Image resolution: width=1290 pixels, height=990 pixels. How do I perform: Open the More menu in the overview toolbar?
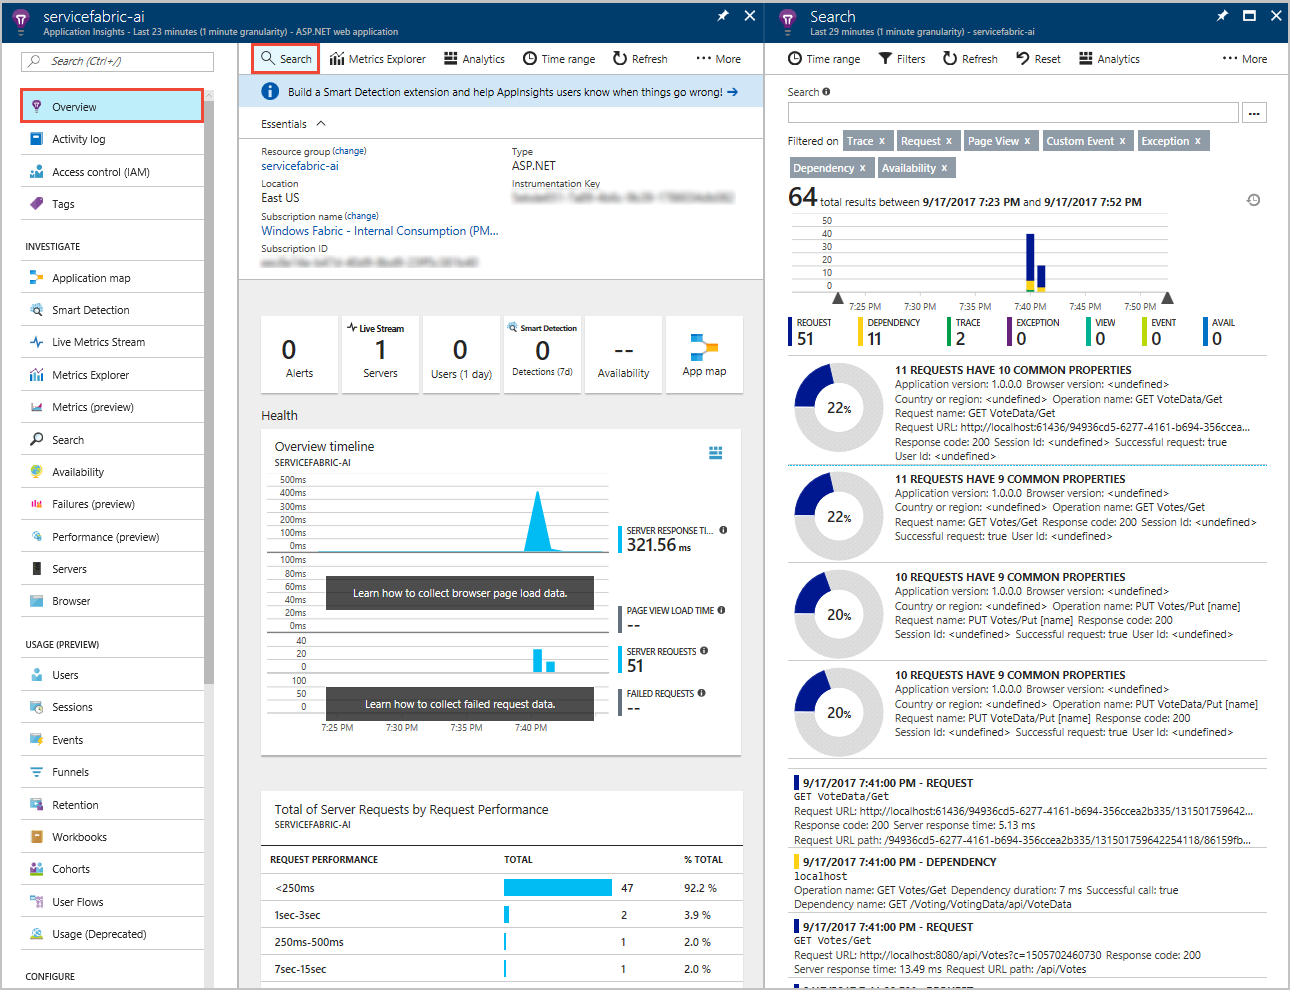pyautogui.click(x=719, y=59)
